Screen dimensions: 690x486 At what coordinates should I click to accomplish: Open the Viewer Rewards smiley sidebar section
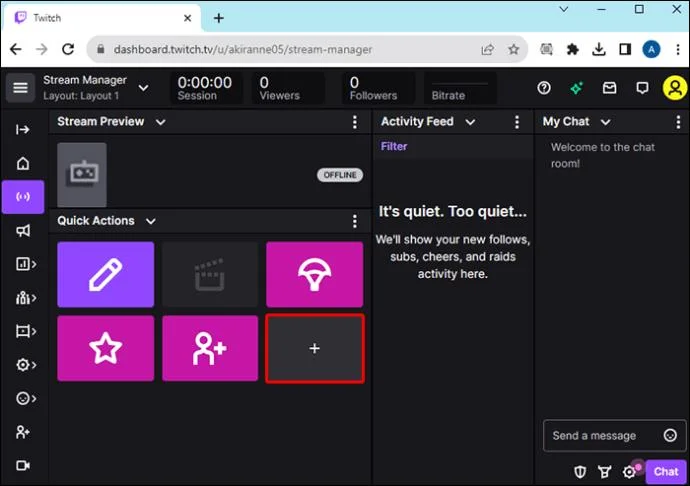click(26, 398)
